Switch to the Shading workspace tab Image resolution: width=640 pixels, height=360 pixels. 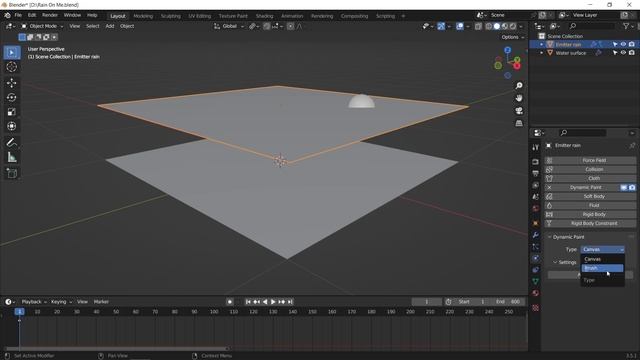(x=264, y=16)
